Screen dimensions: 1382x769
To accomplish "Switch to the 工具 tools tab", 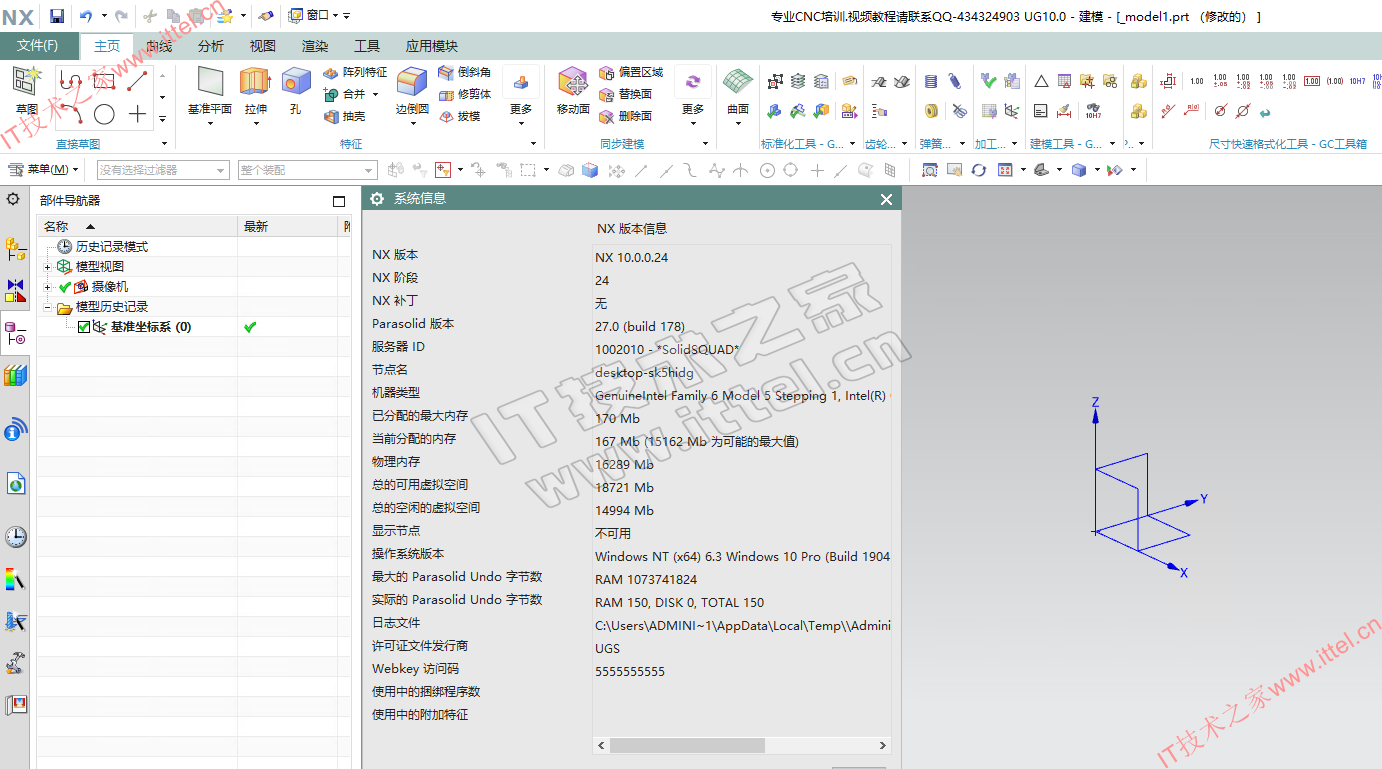I will tap(367, 46).
